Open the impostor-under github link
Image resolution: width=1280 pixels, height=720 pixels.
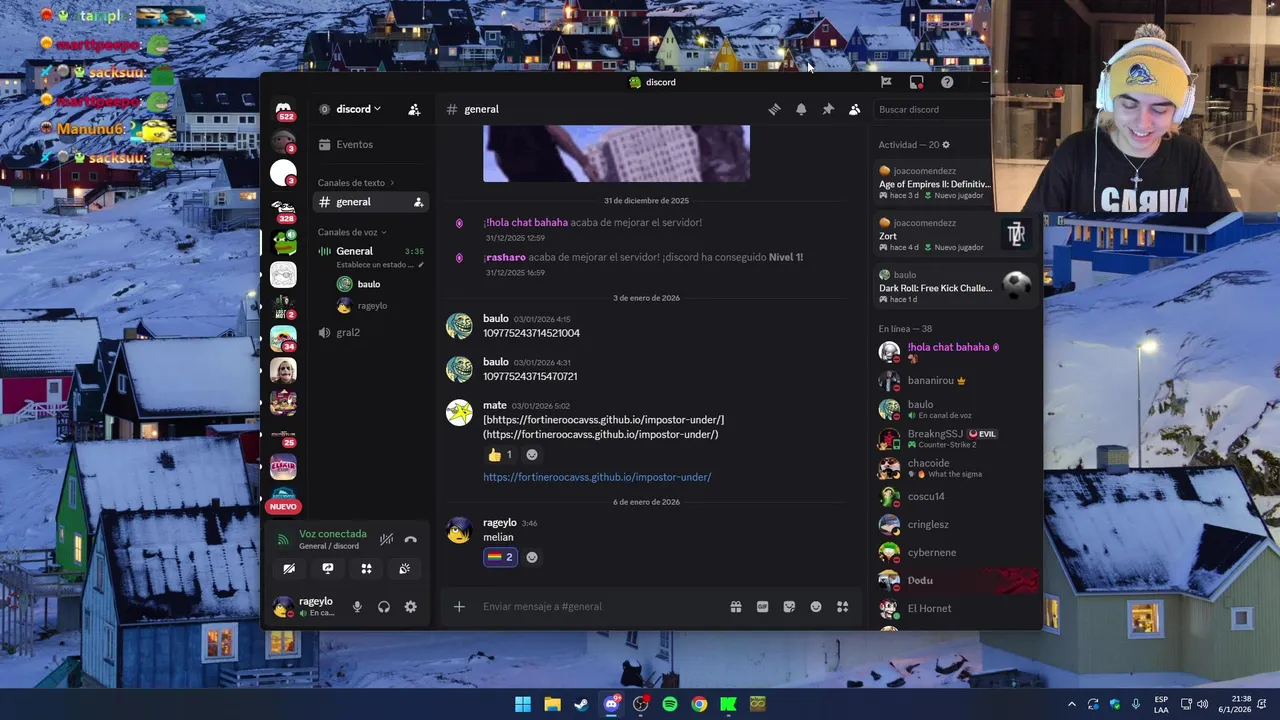coord(597,477)
